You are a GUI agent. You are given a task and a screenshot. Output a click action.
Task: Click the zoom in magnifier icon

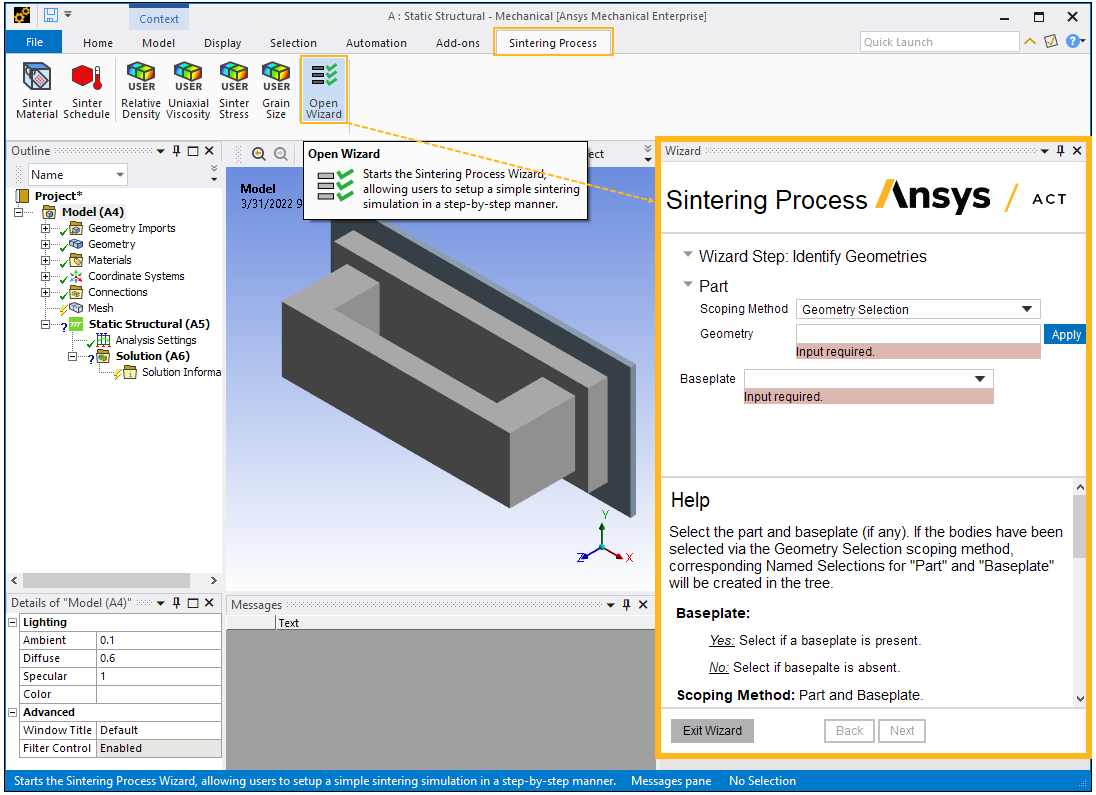259,154
